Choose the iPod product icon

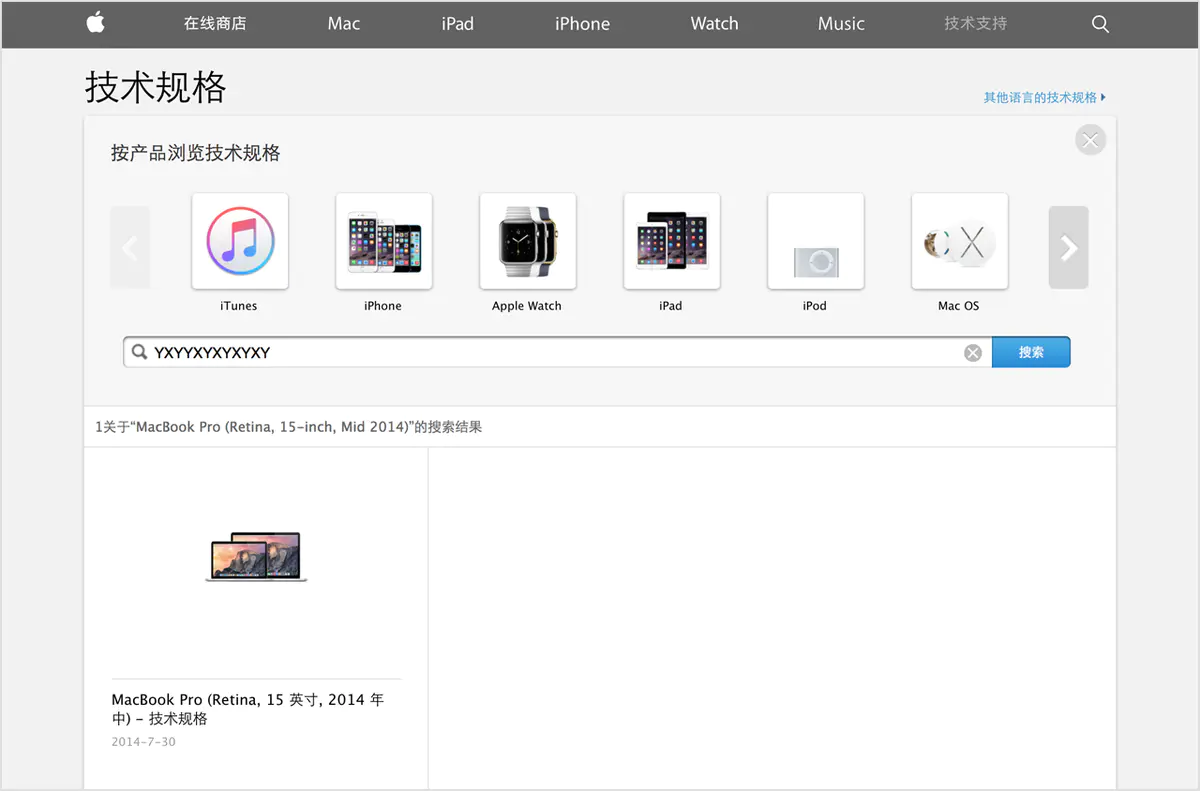point(815,241)
